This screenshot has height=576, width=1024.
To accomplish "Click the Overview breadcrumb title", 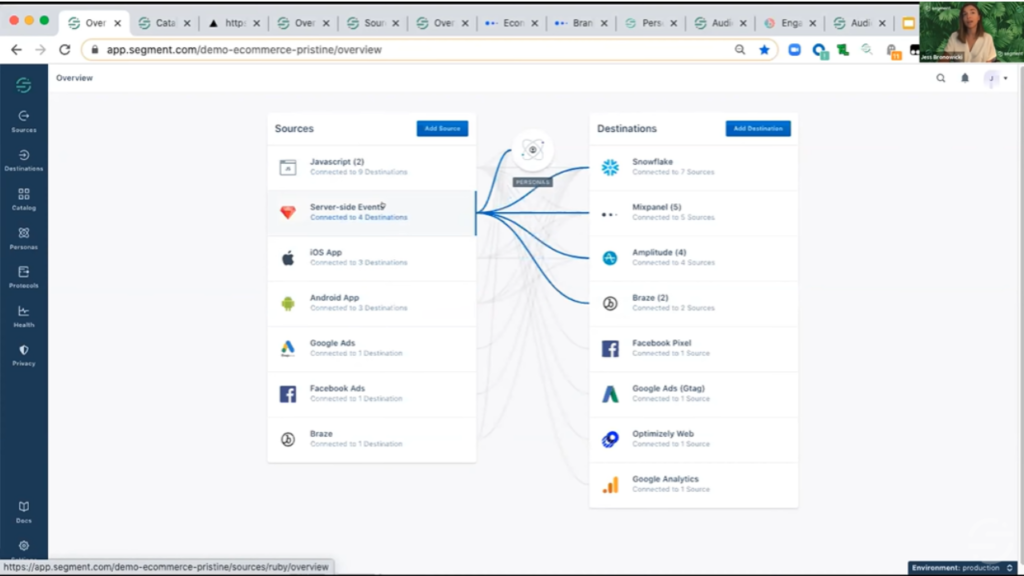I will [74, 78].
